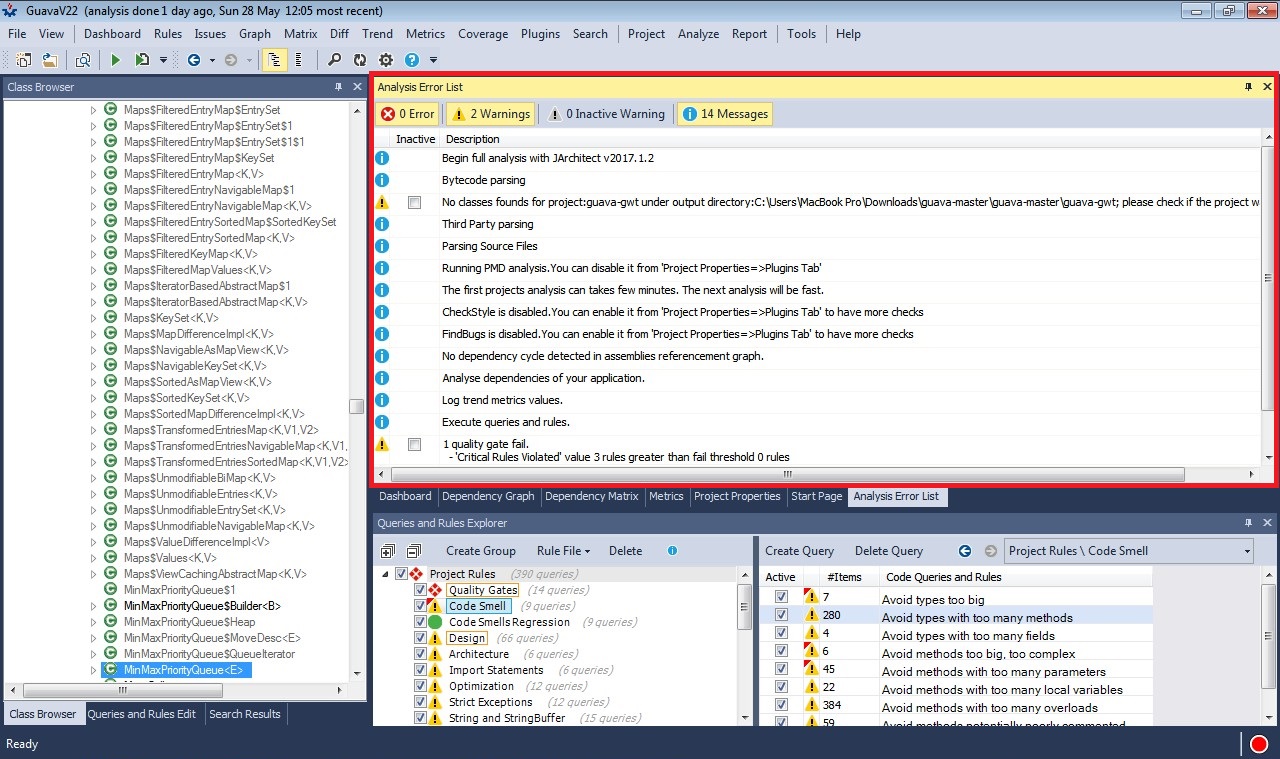Check the Inactive box for guava-gwt warning
Image resolution: width=1280 pixels, height=759 pixels.
414,203
